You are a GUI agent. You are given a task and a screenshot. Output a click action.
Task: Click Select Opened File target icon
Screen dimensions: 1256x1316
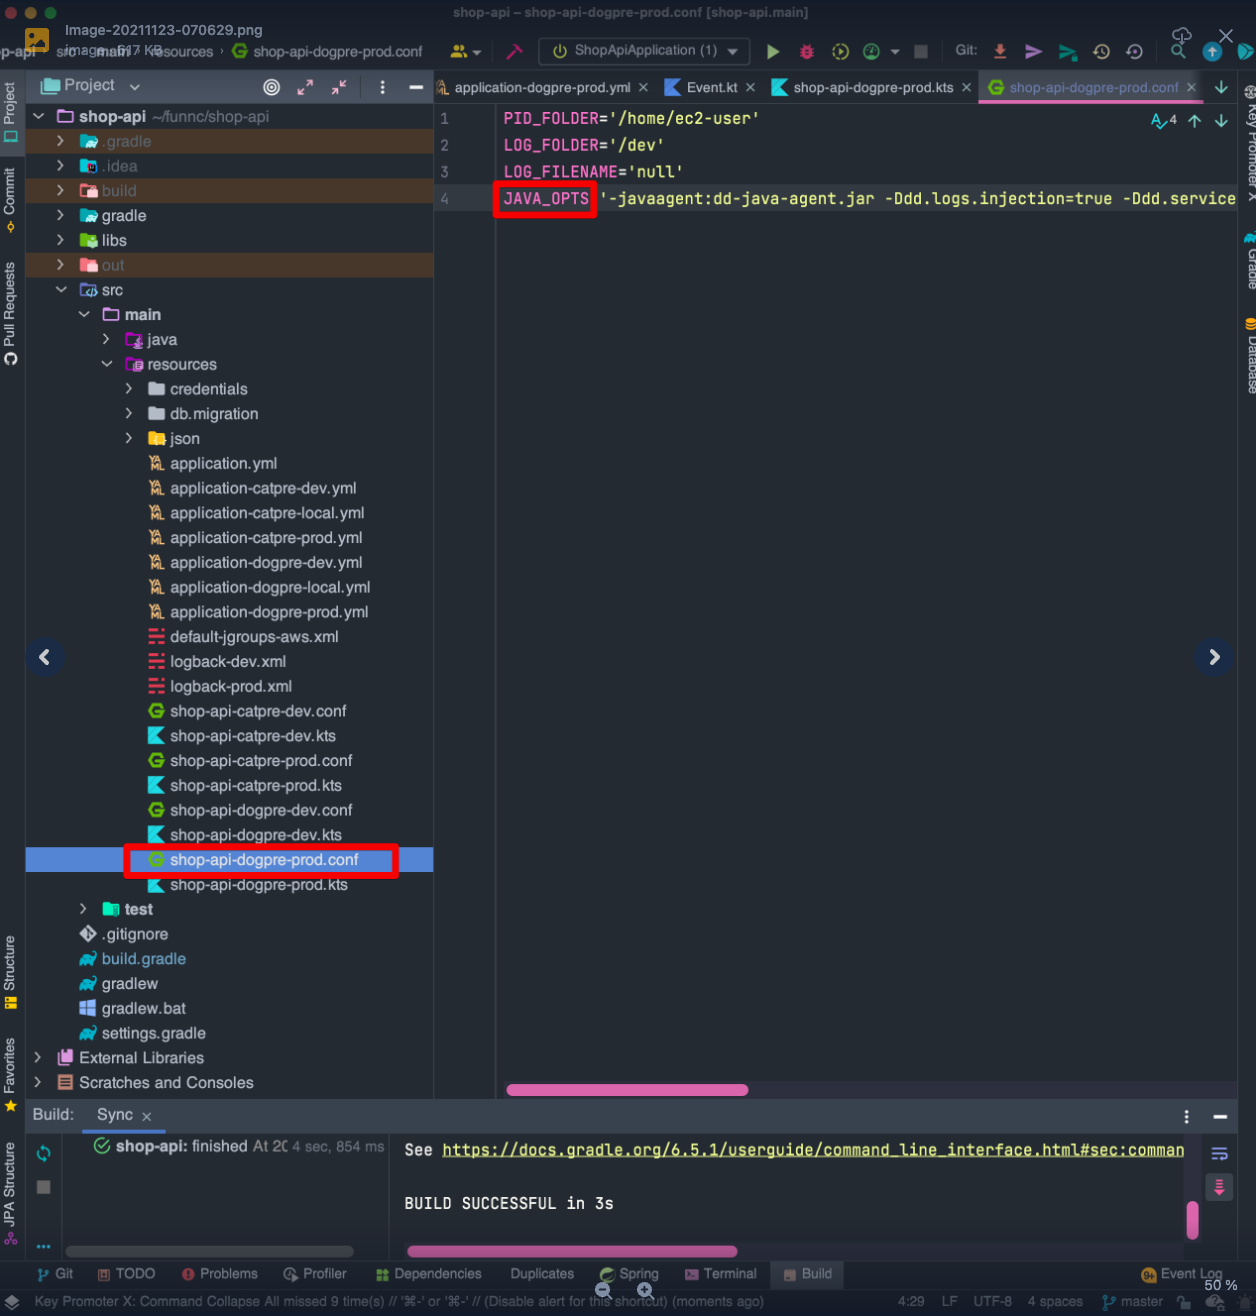(x=271, y=87)
